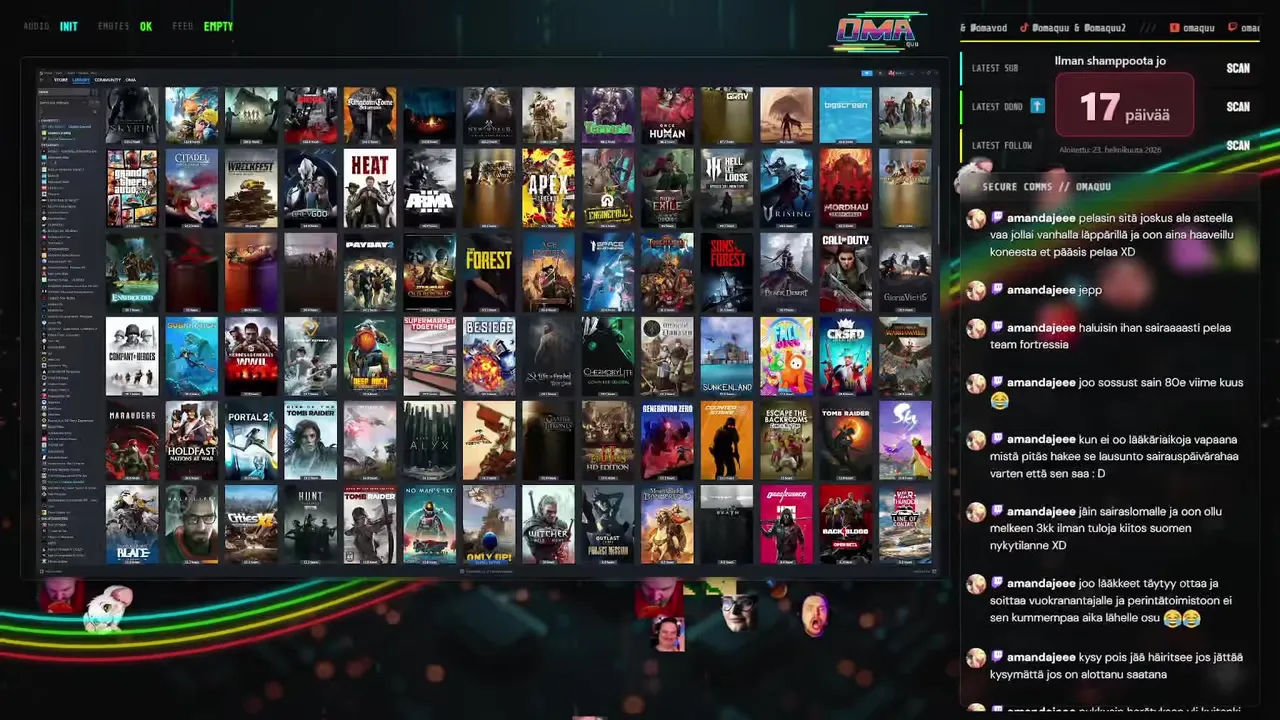This screenshot has height=720, width=1280.
Task: Select the Deep Rock Galactic cover
Action: point(370,356)
